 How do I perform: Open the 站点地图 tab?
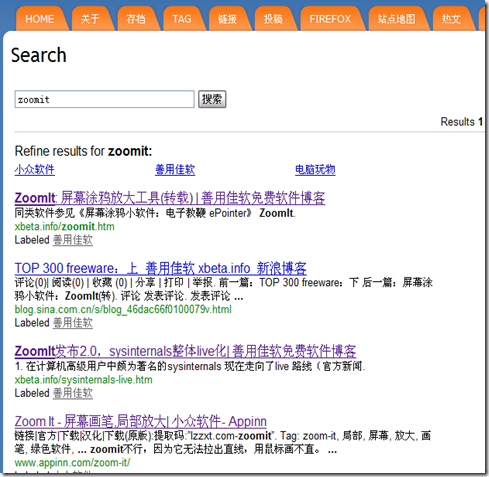pos(396,19)
